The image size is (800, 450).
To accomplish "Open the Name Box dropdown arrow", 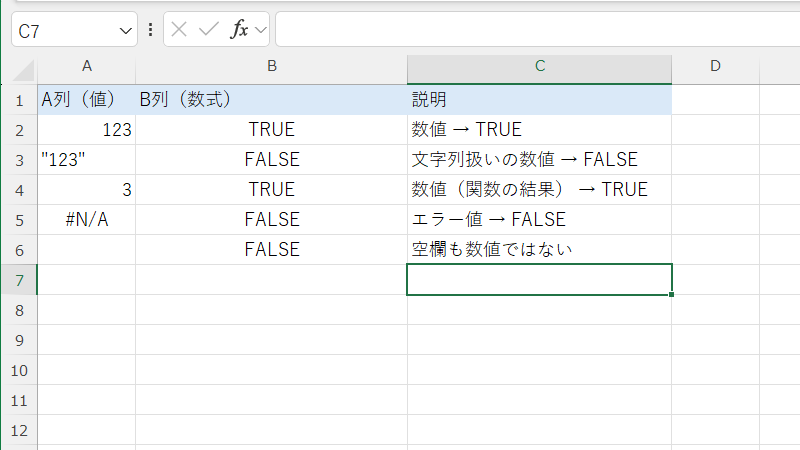I will (126, 31).
